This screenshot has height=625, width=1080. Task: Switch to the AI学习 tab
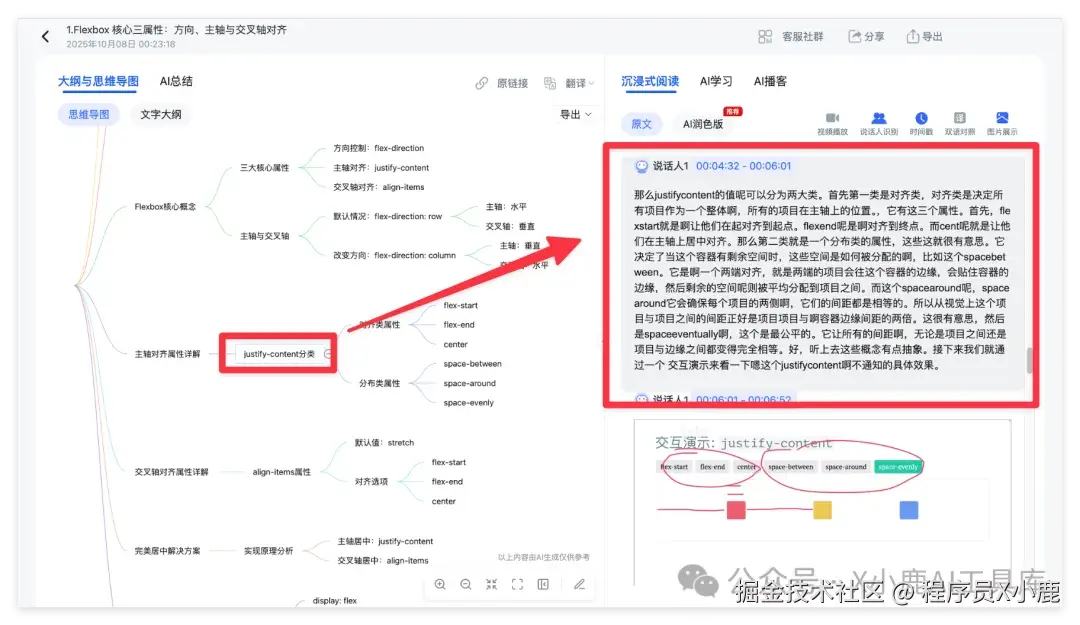(x=716, y=81)
